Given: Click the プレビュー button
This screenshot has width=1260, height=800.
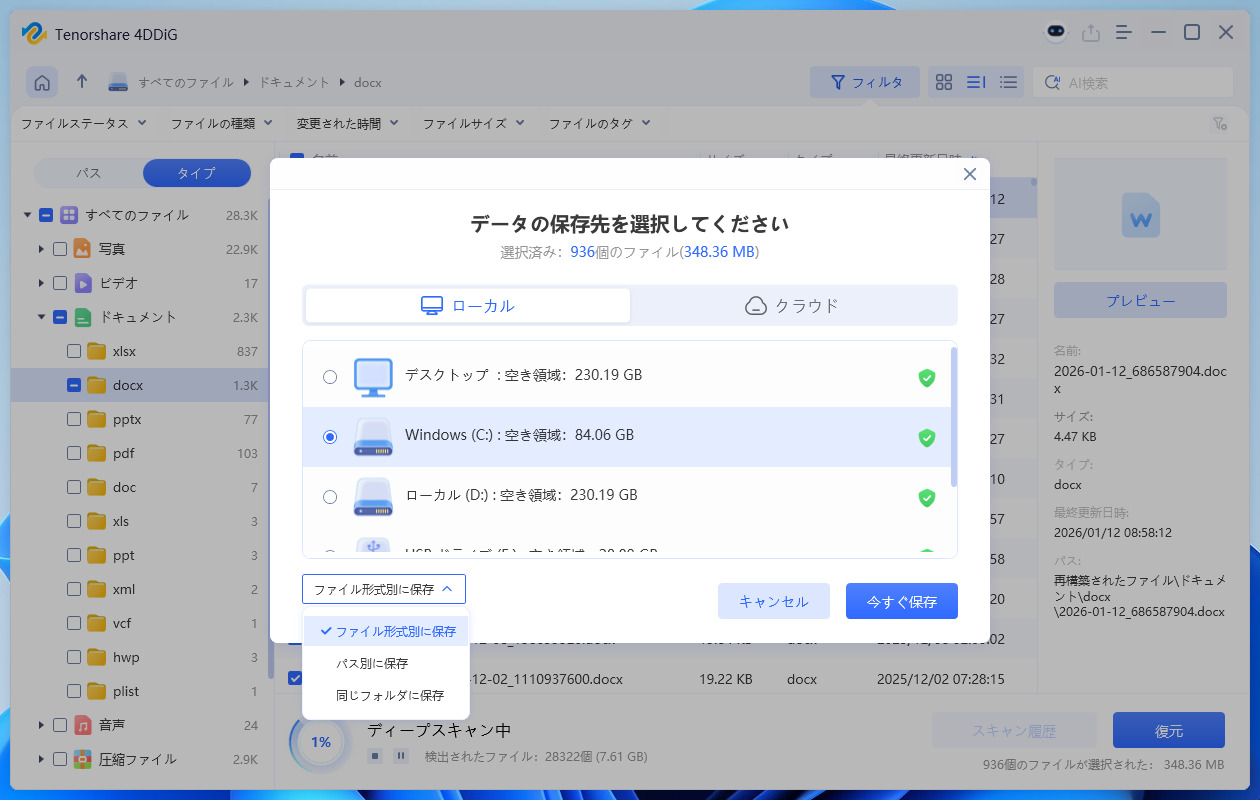Looking at the screenshot, I should tap(1140, 300).
